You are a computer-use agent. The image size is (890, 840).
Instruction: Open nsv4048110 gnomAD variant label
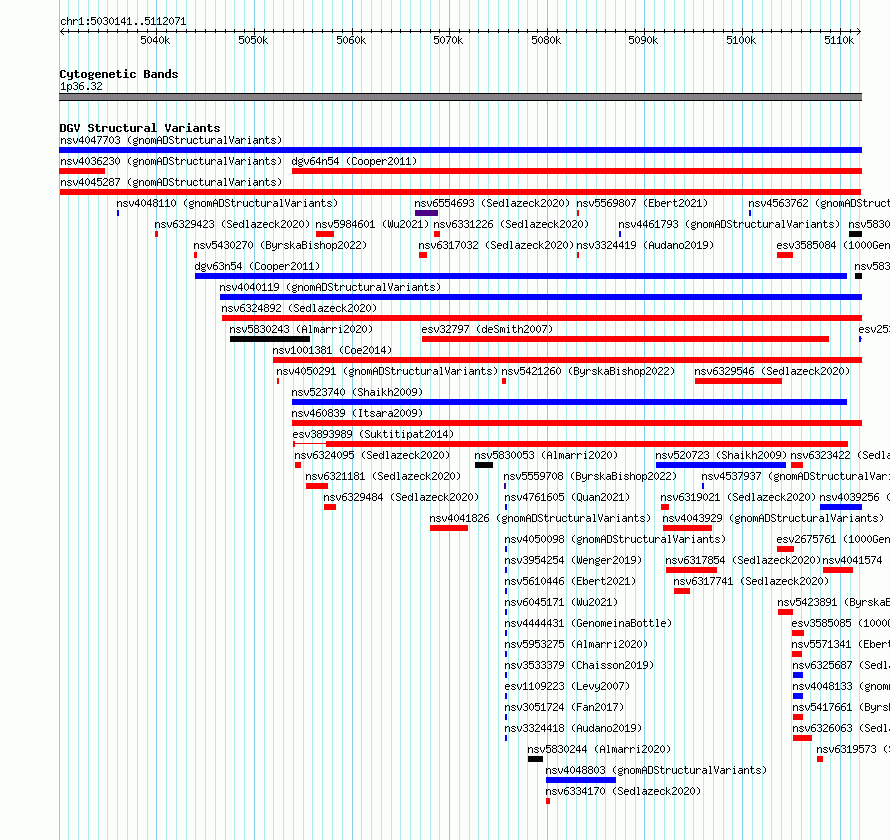[x=227, y=203]
